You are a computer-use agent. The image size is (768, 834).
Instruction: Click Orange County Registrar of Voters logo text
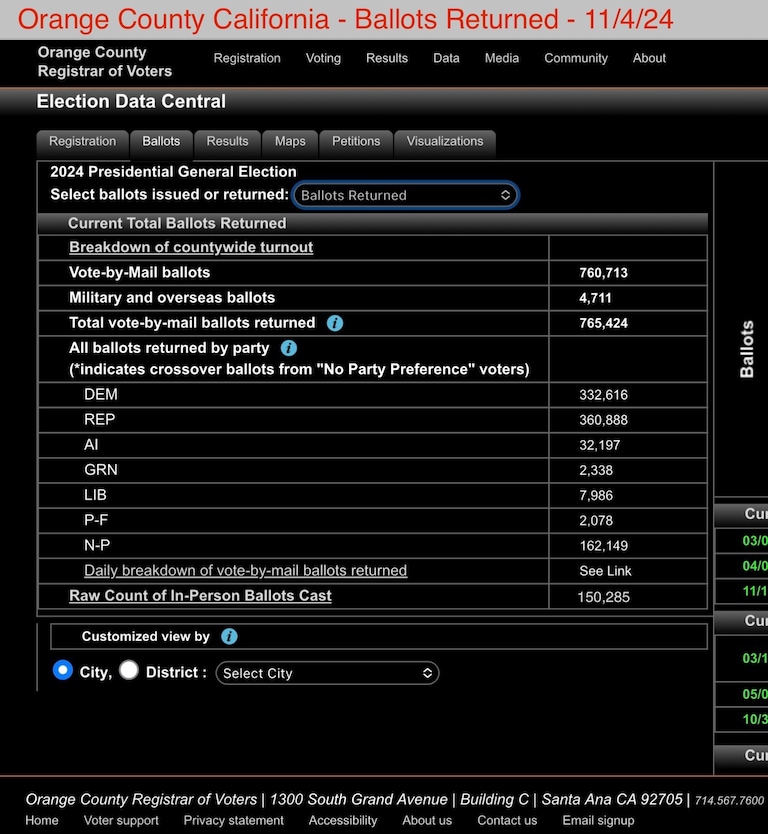pyautogui.click(x=105, y=62)
